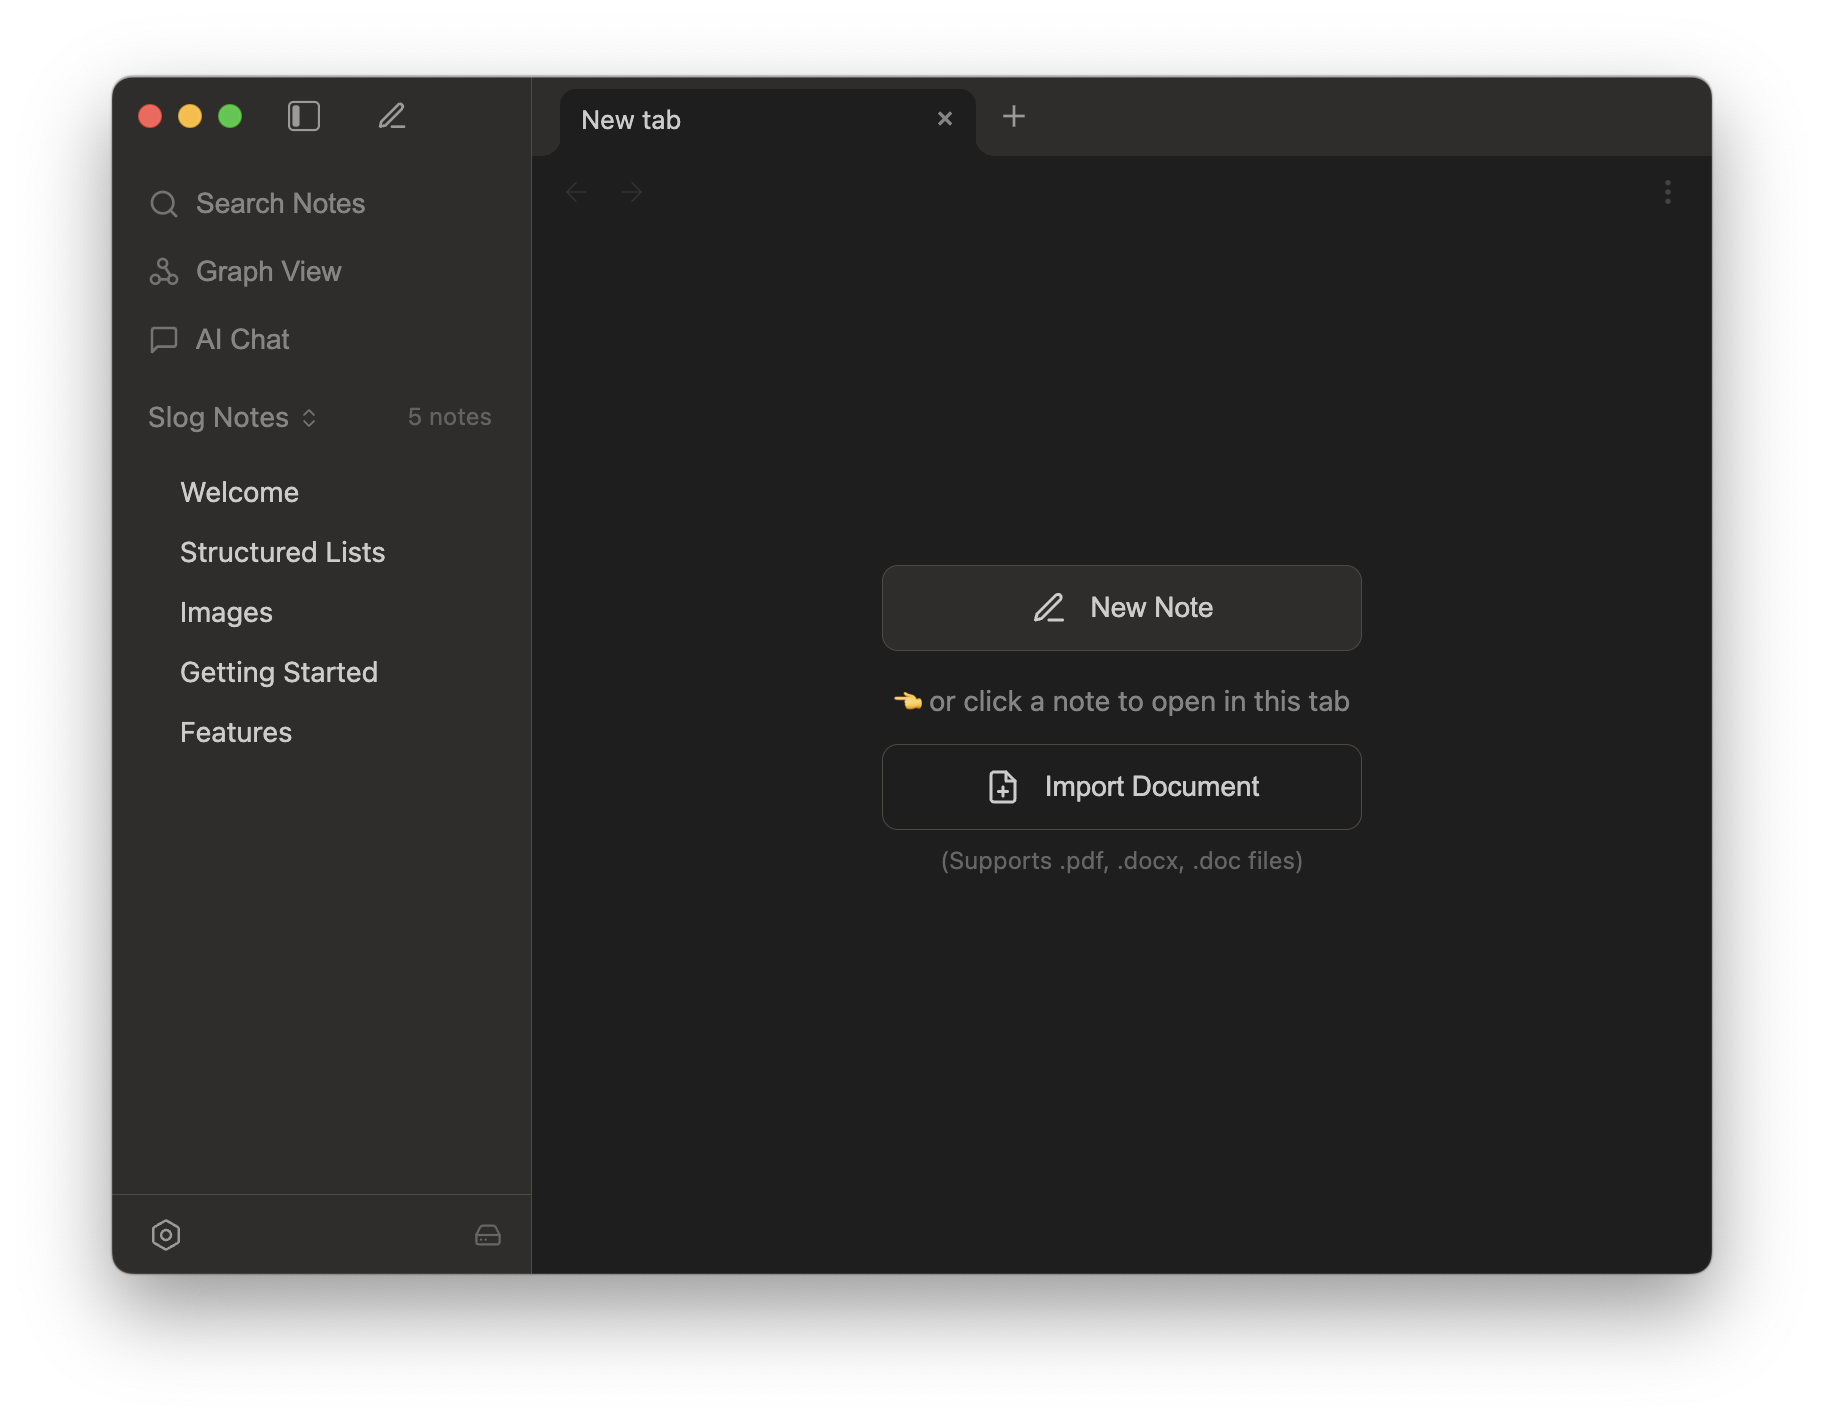Open the Welcome note

(240, 492)
